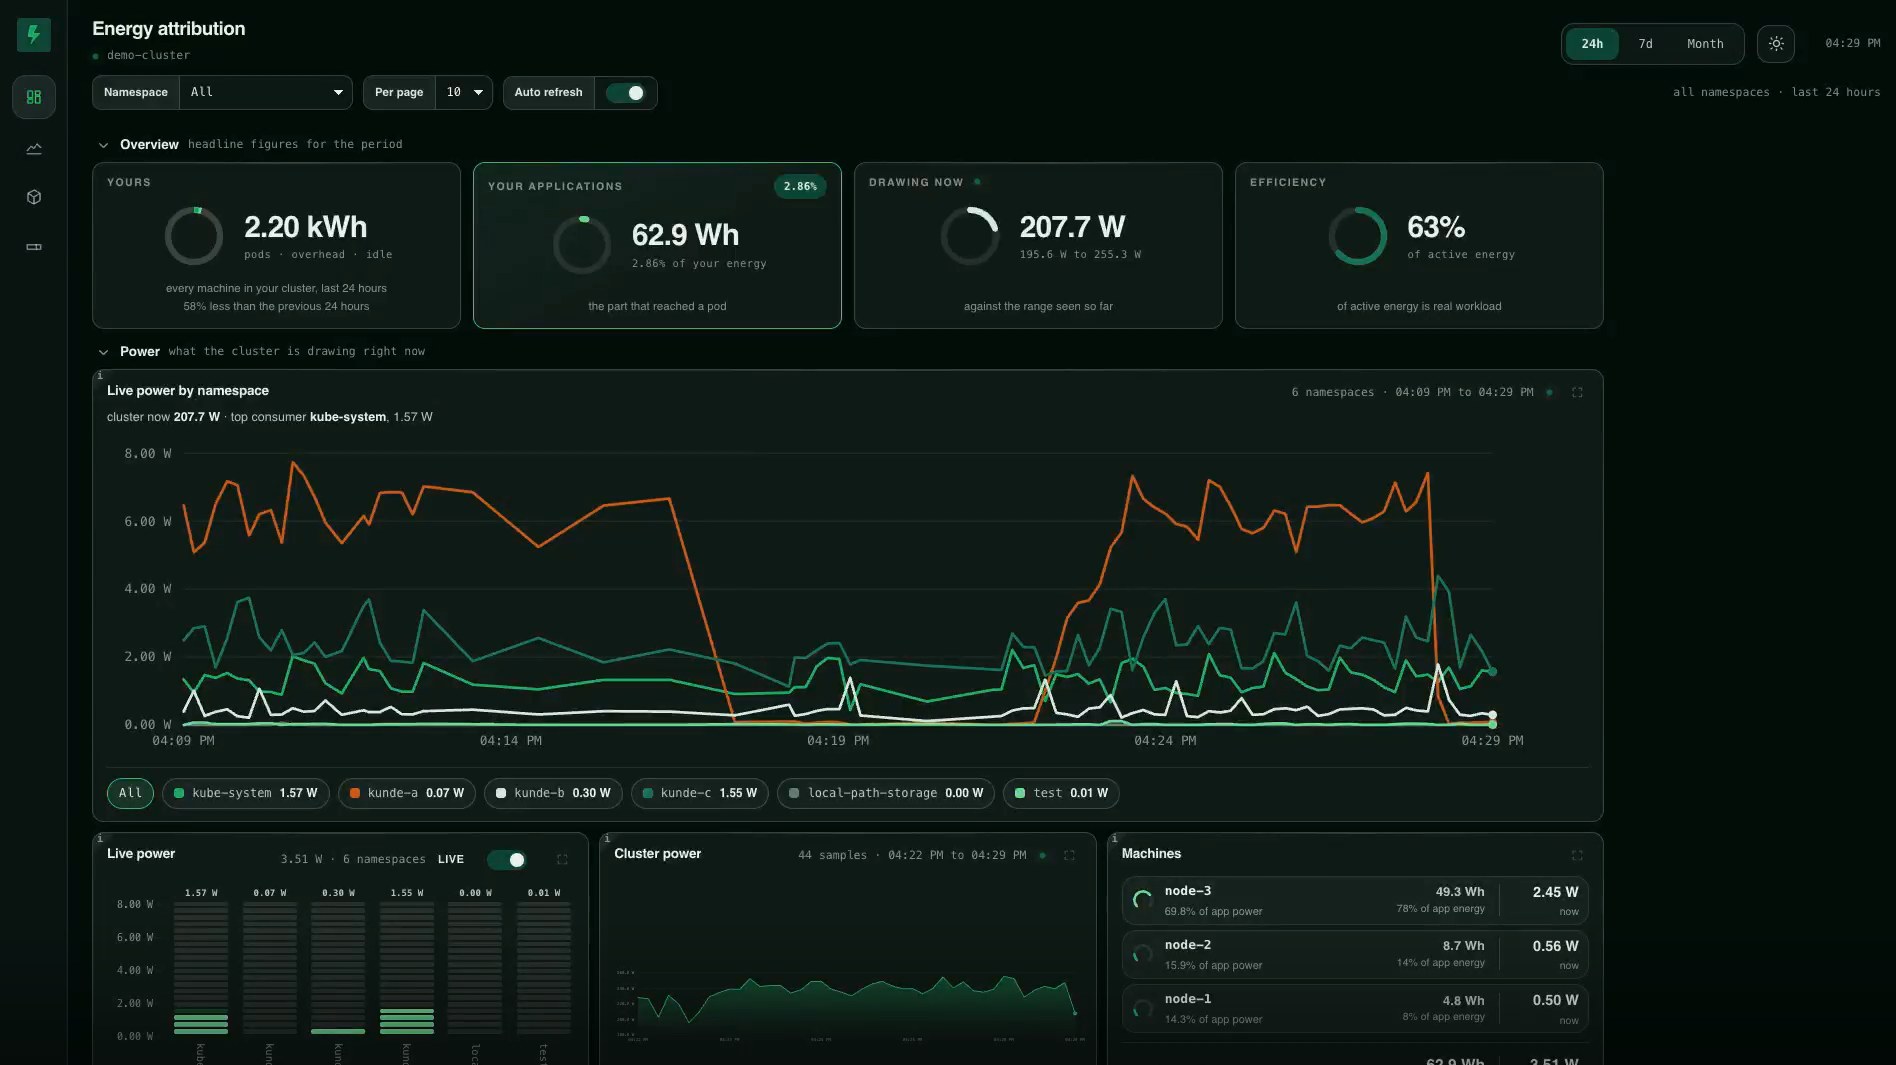Click the lightning bolt app logo
This screenshot has width=1896, height=1065.
(34, 35)
